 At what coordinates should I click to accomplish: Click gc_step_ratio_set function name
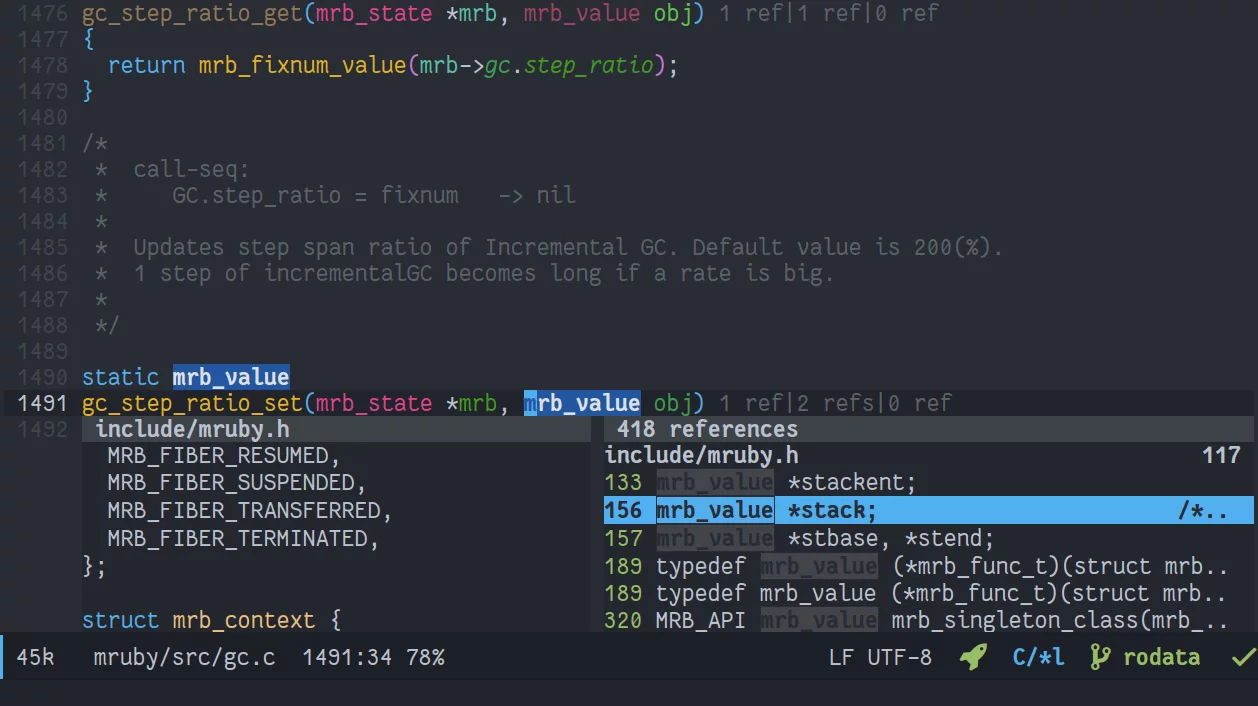tap(192, 403)
